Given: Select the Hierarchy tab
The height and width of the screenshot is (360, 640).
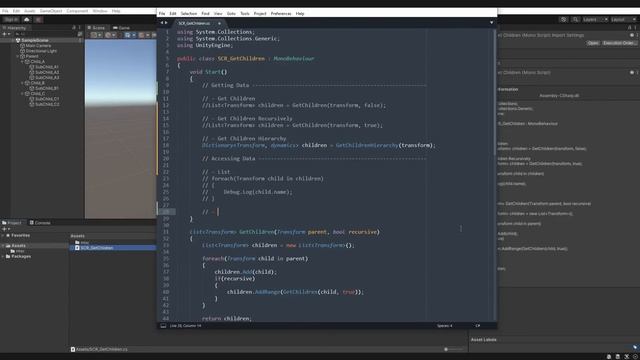Looking at the screenshot, I should (x=14, y=28).
